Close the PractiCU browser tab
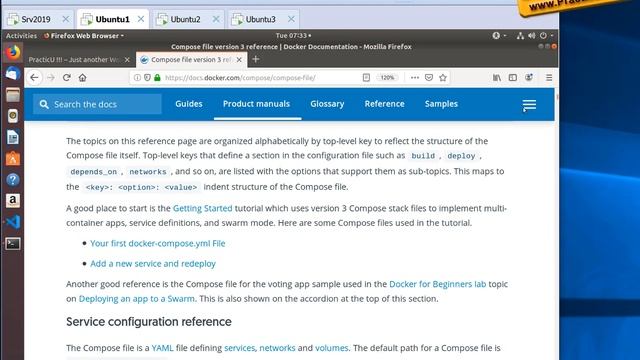Screen dimensions: 640x360 click(x=127, y=60)
